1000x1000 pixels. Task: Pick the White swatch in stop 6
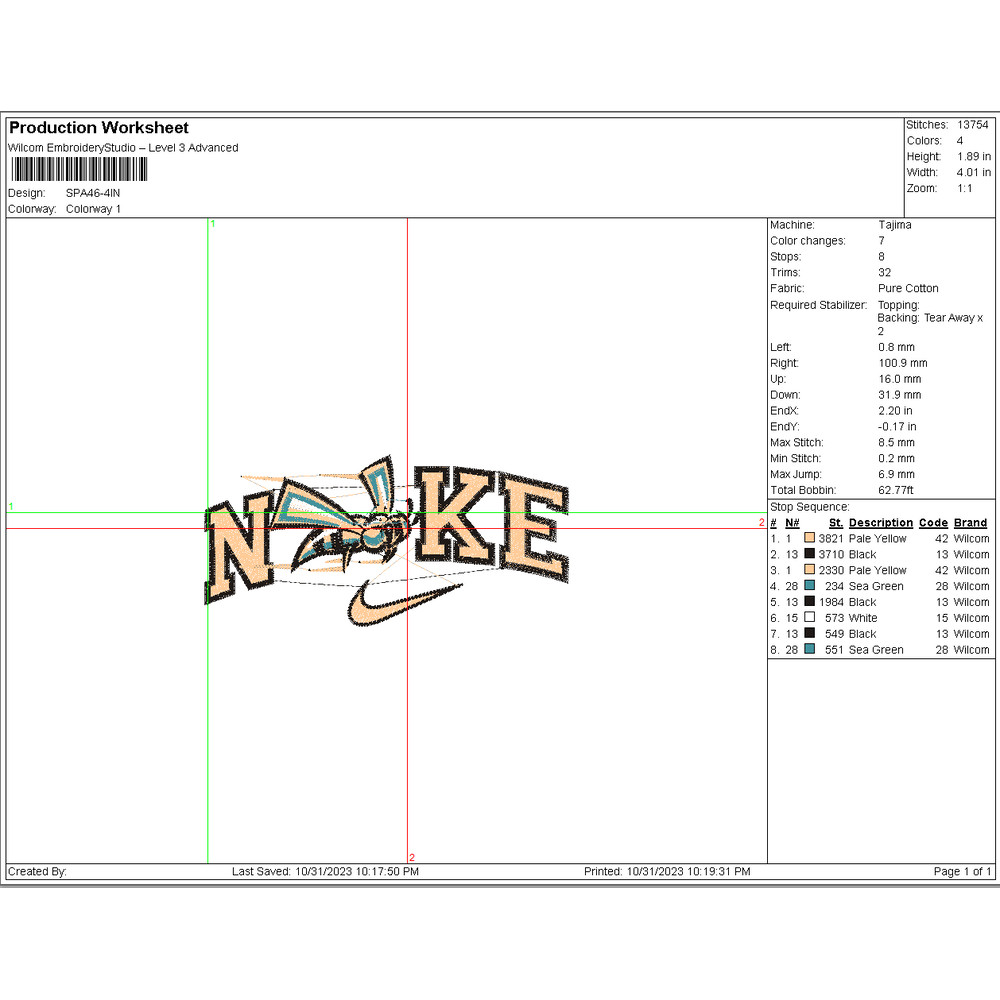pyautogui.click(x=809, y=618)
